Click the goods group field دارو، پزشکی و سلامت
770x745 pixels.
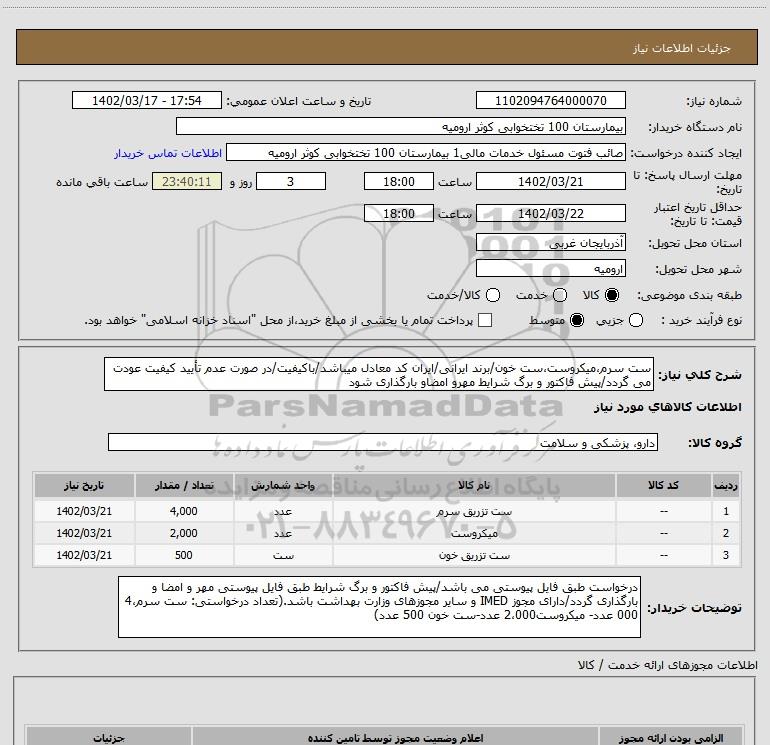(383, 442)
